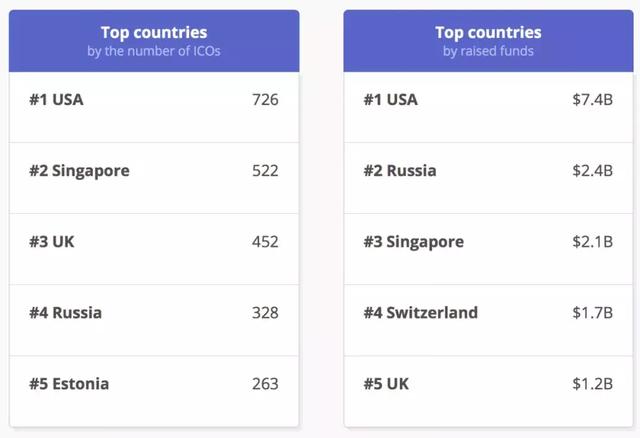Click the 328 count for Russia
Viewport: 640px width, 438px height.
tap(265, 313)
